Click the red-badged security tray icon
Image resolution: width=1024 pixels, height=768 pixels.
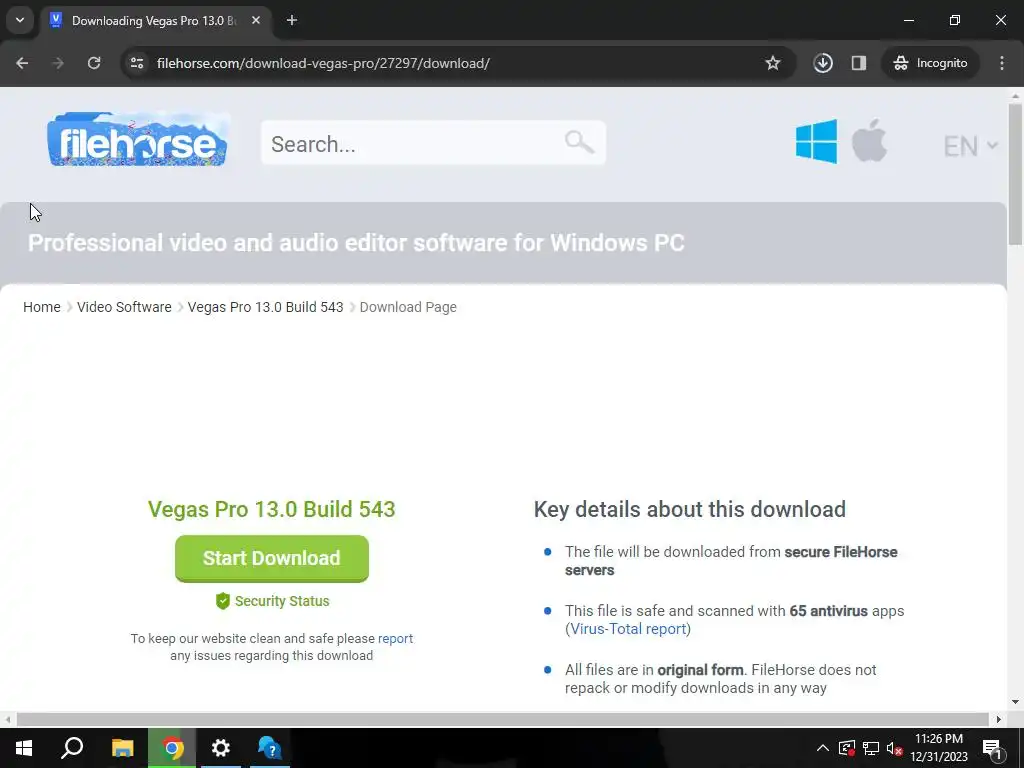tap(847, 748)
